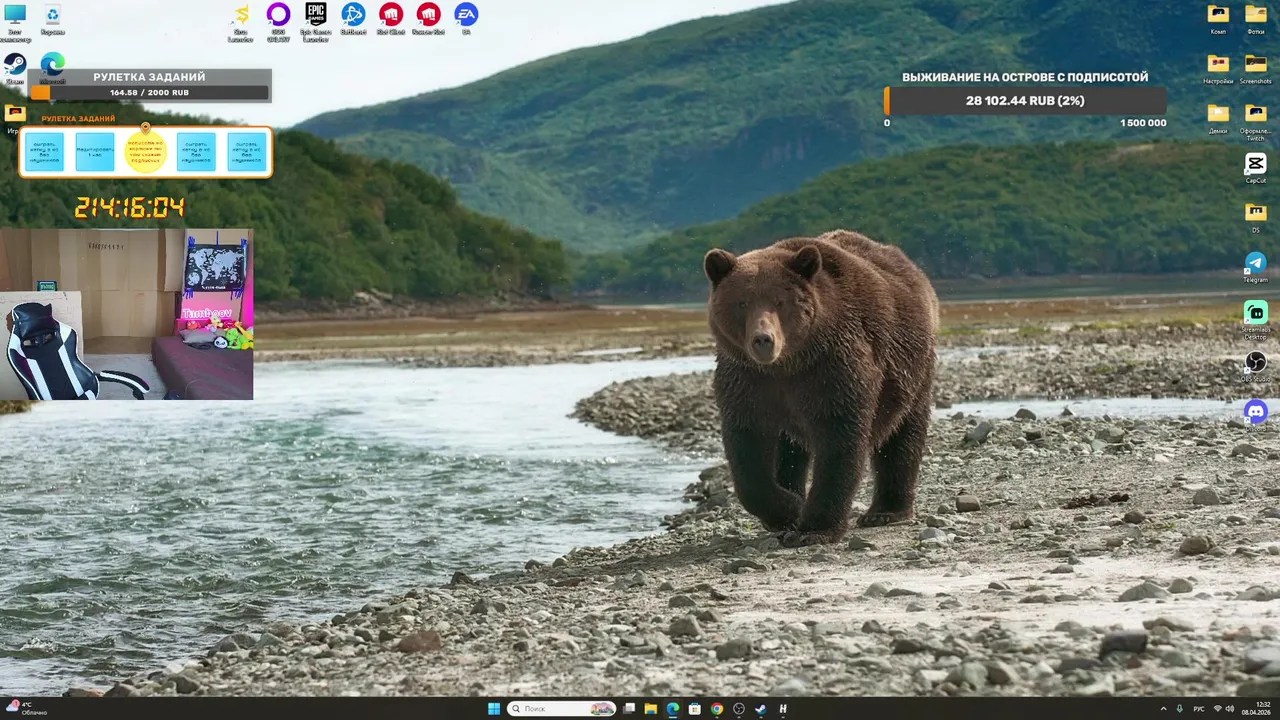Open the Демки folder on desktop
Image resolution: width=1280 pixels, height=720 pixels.
point(1218,118)
